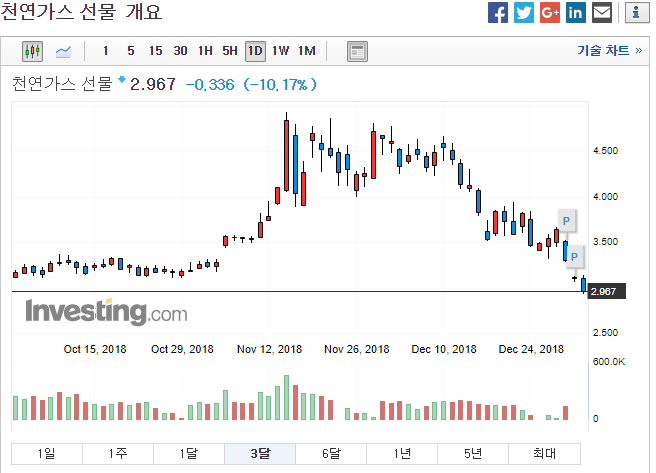Select the 1M interval
Image resolution: width=656 pixels, height=473 pixels.
point(307,51)
